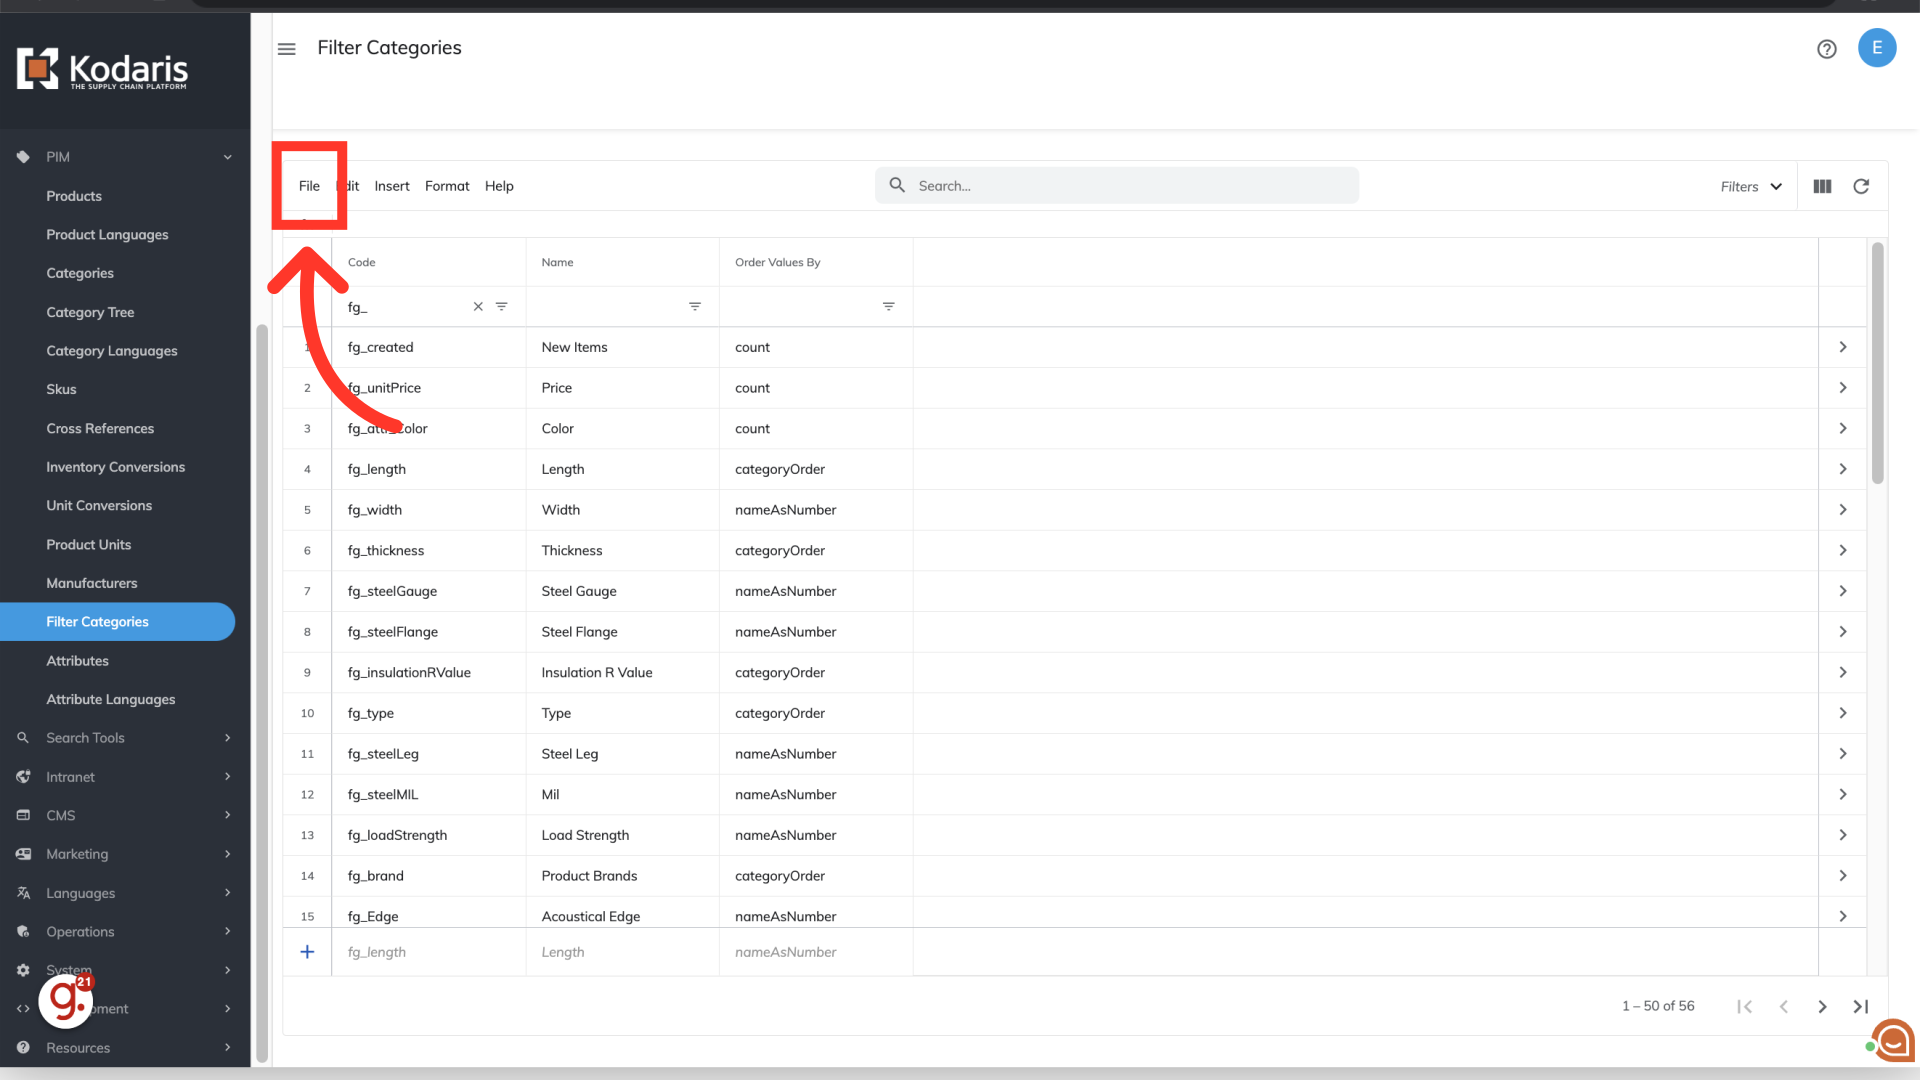Click the plus add row icon
The width and height of the screenshot is (1920, 1080).
[x=307, y=952]
